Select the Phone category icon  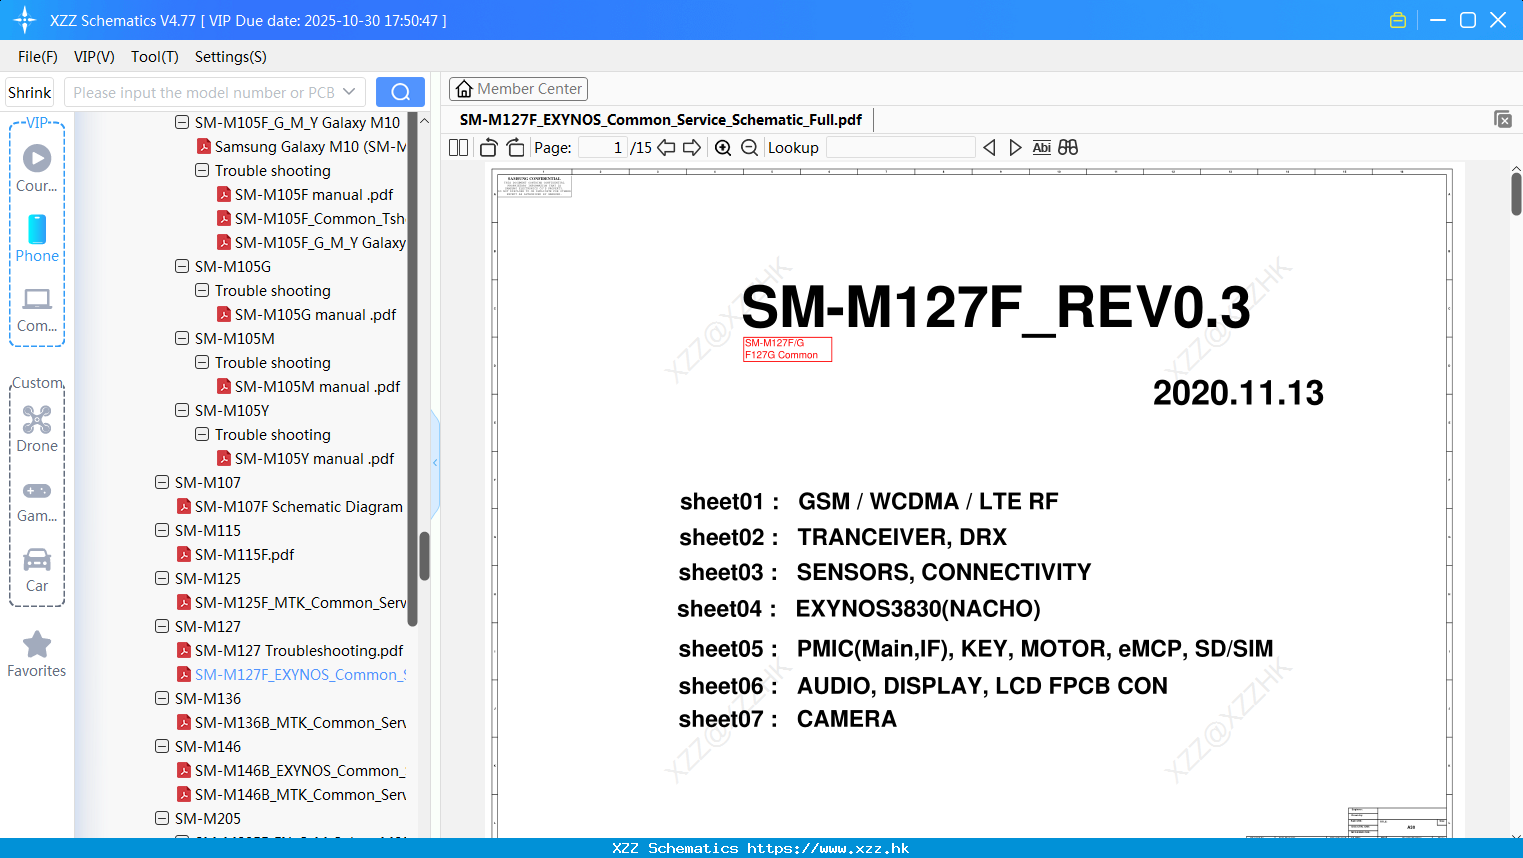37,238
